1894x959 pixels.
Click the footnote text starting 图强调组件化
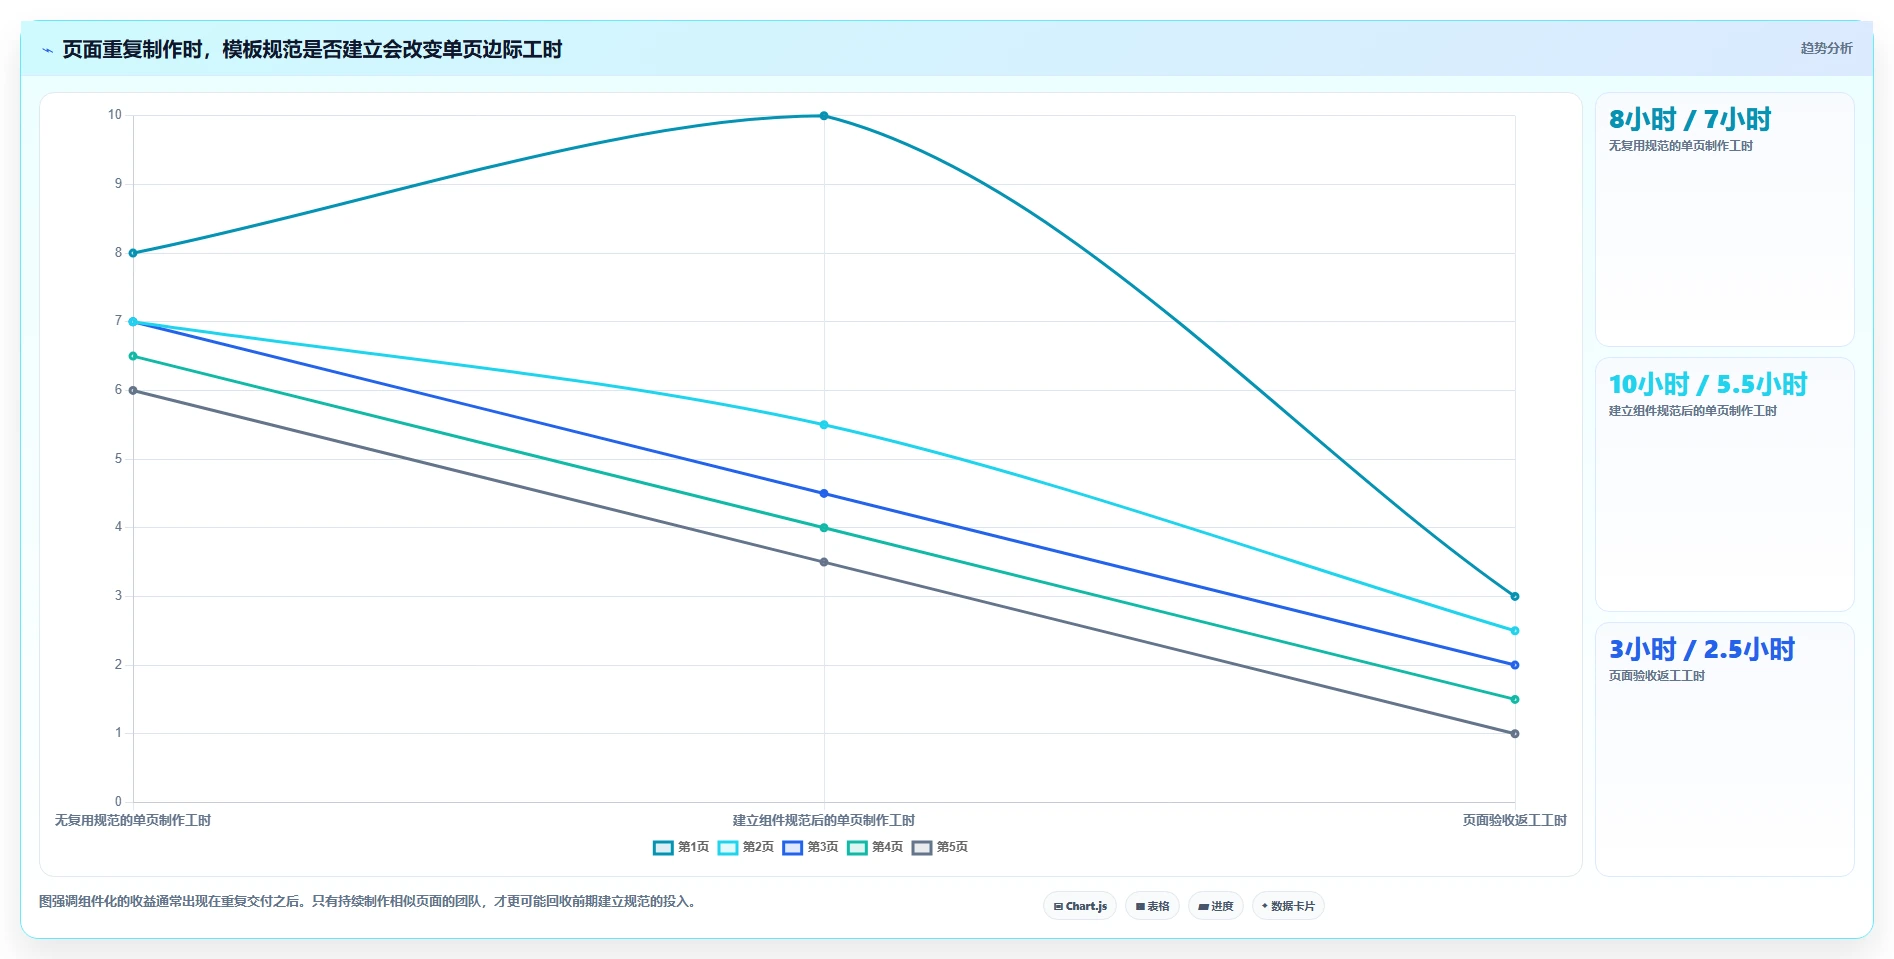(x=368, y=901)
